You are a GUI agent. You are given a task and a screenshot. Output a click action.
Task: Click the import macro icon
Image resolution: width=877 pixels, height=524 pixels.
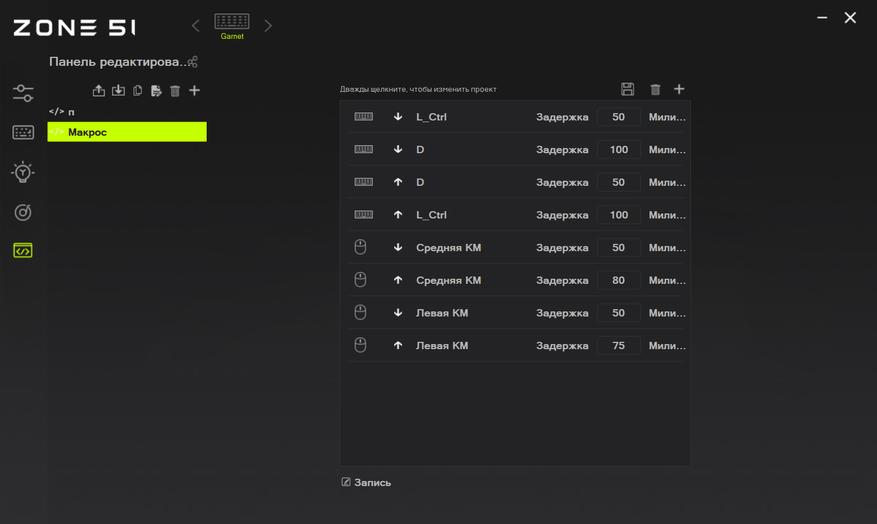click(118, 91)
